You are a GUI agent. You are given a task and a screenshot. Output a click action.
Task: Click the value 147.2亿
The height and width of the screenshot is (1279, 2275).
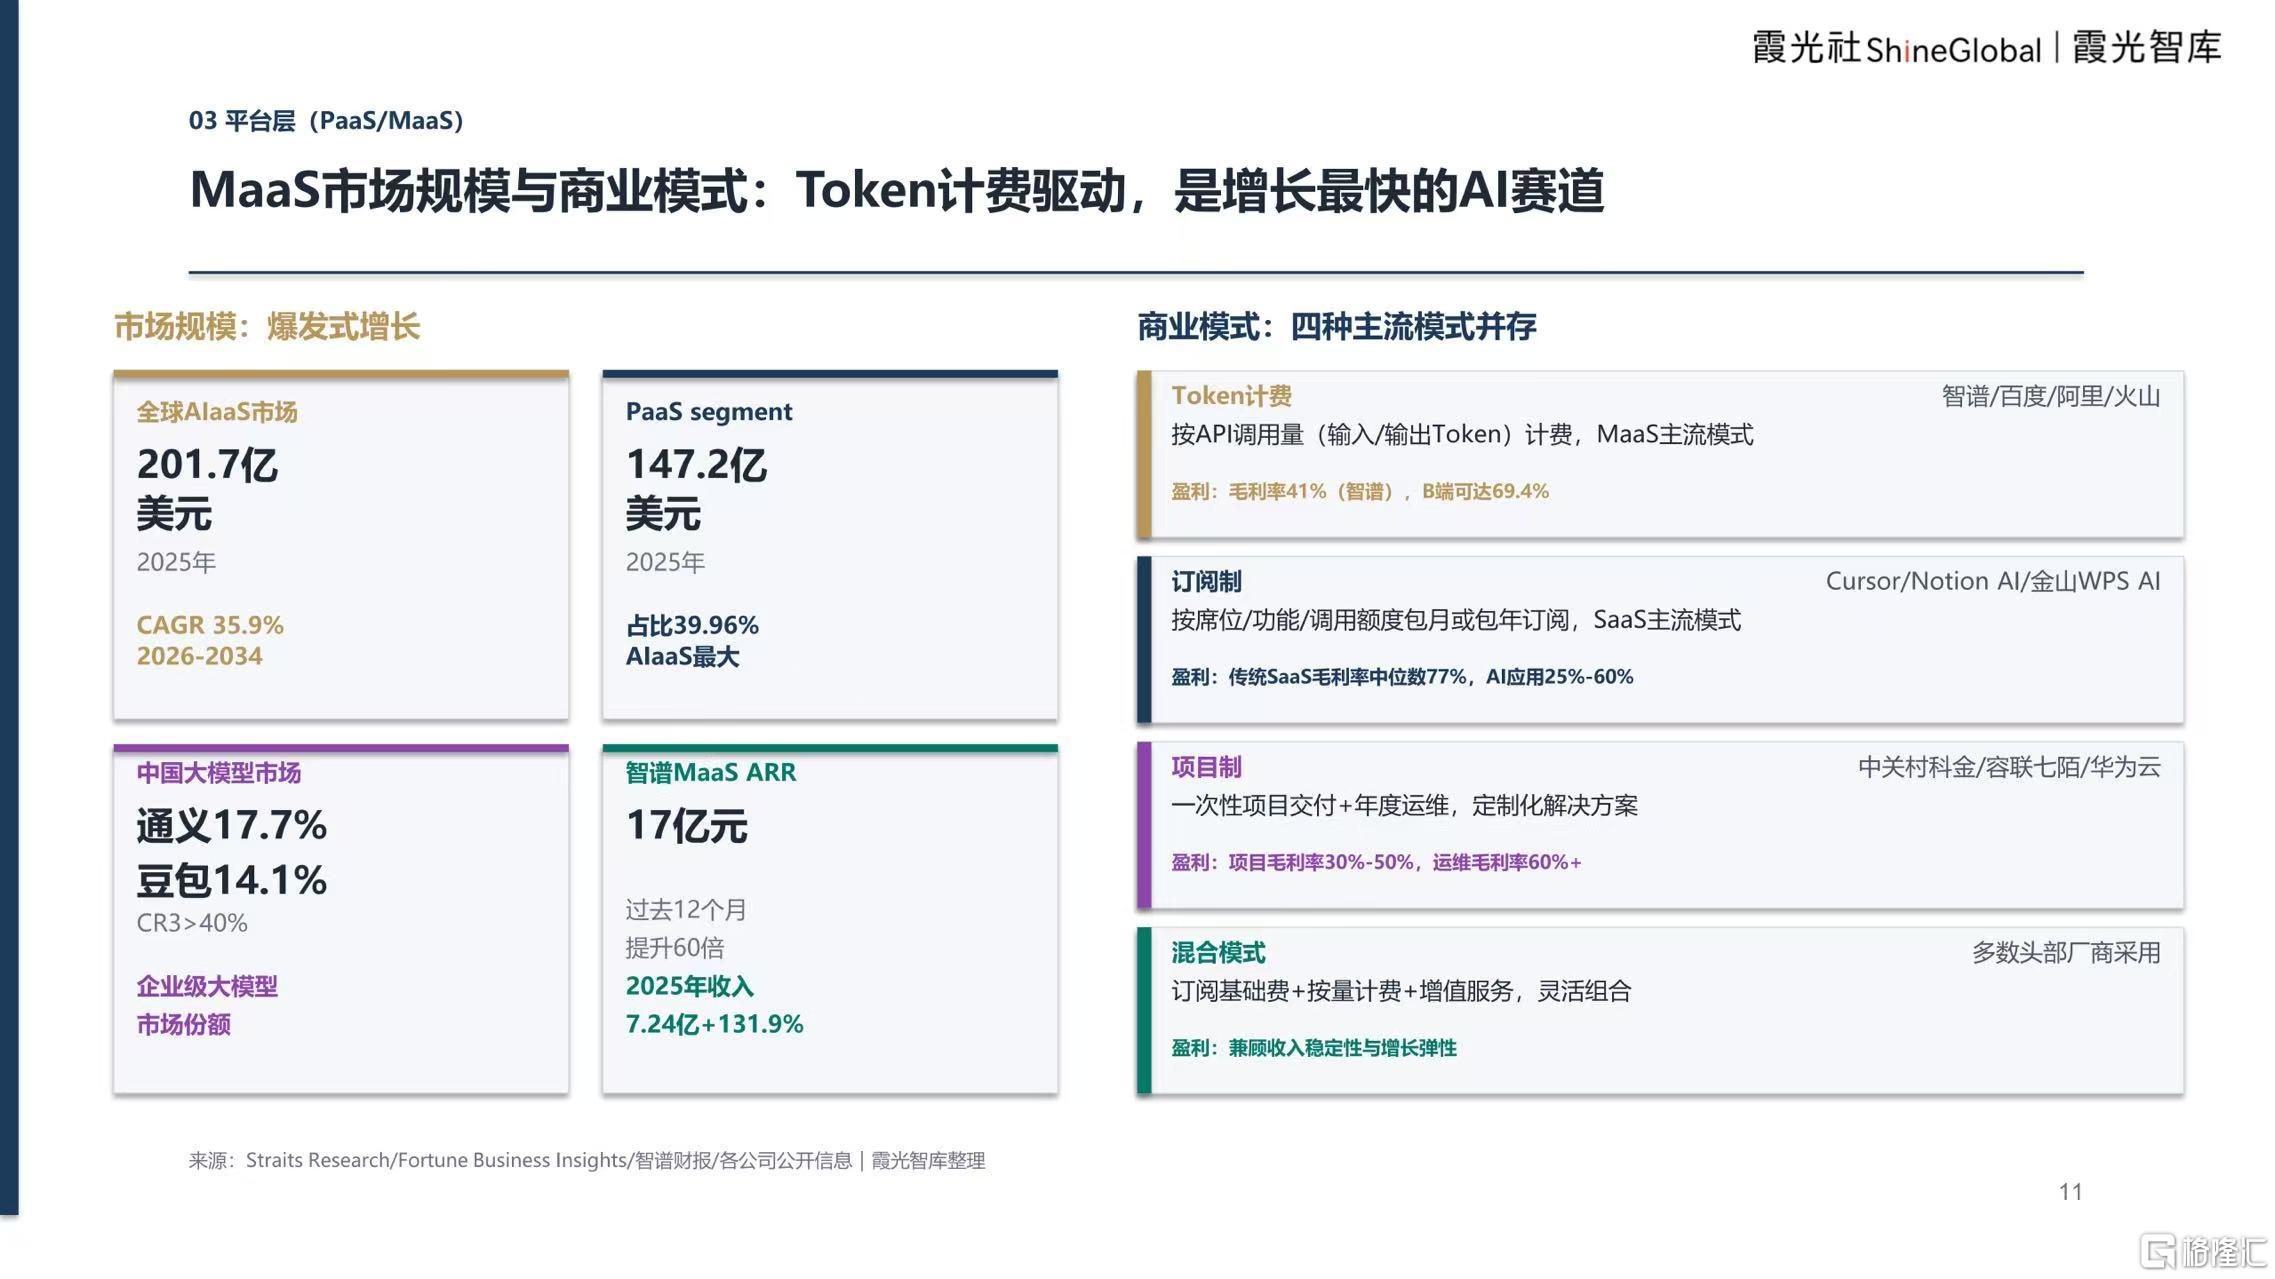(696, 465)
